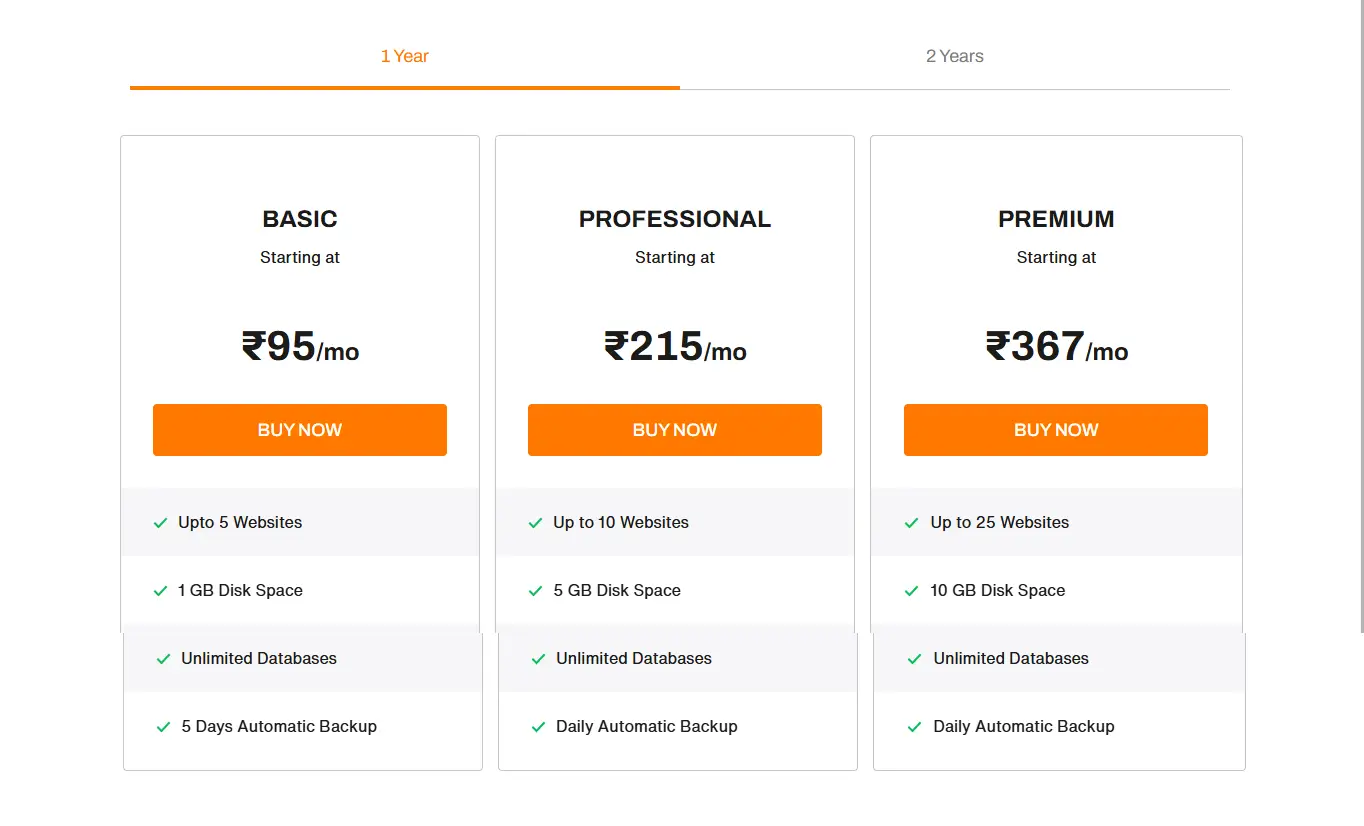Click the PROFESSIONAL plan heading
Viewport: 1364px width, 826px height.
[x=675, y=219]
